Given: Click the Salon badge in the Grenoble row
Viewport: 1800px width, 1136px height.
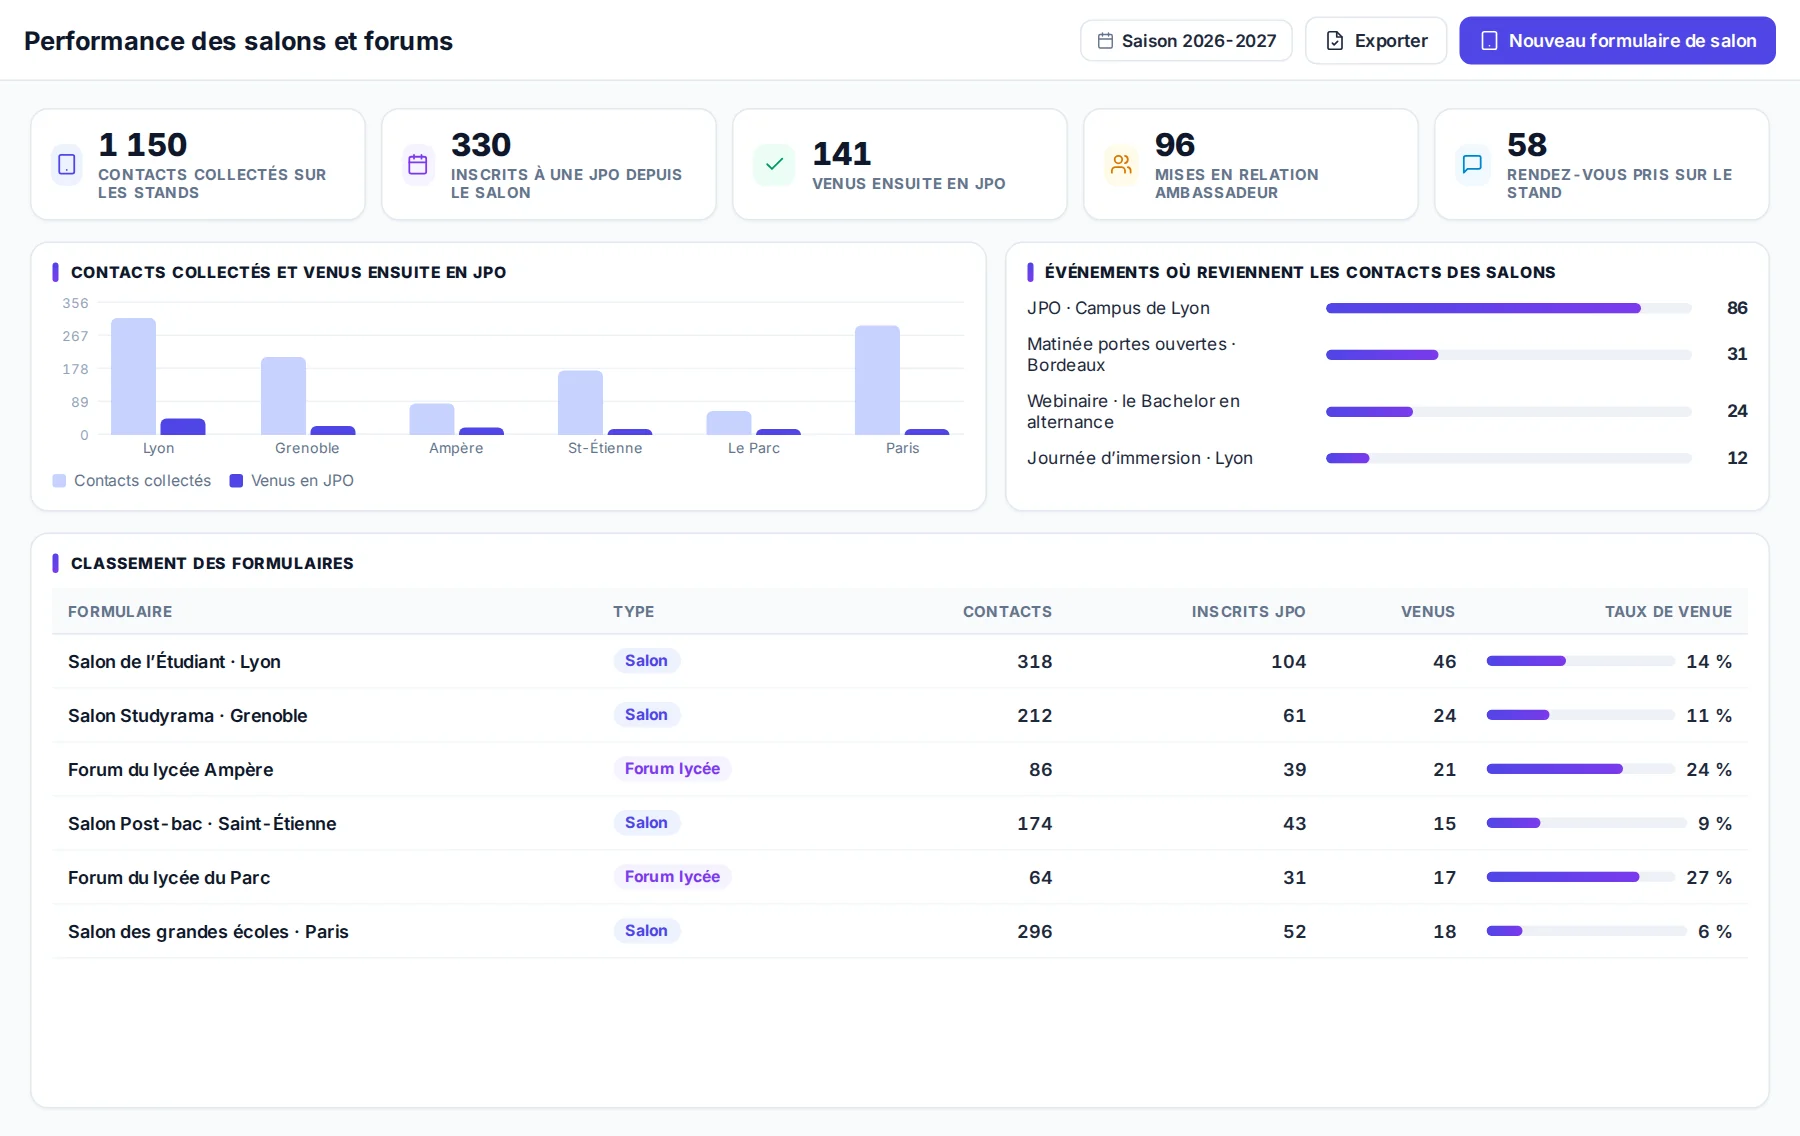Looking at the screenshot, I should [x=646, y=715].
